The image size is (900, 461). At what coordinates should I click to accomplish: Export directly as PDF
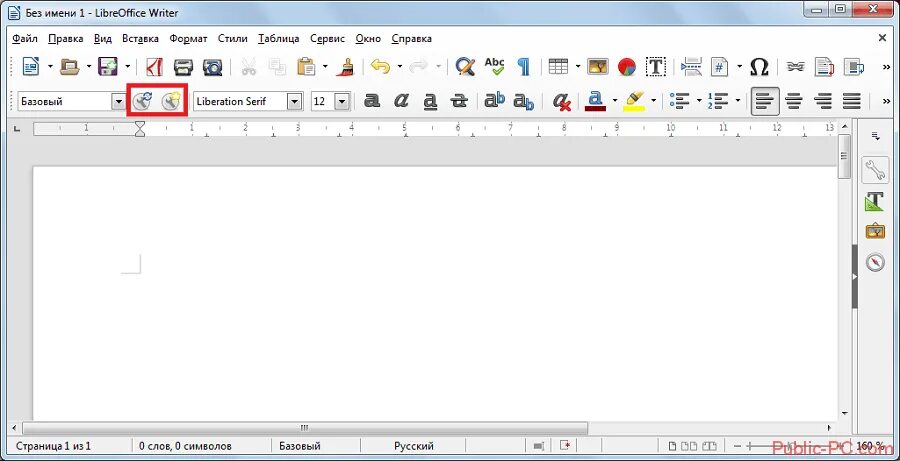(x=154, y=67)
